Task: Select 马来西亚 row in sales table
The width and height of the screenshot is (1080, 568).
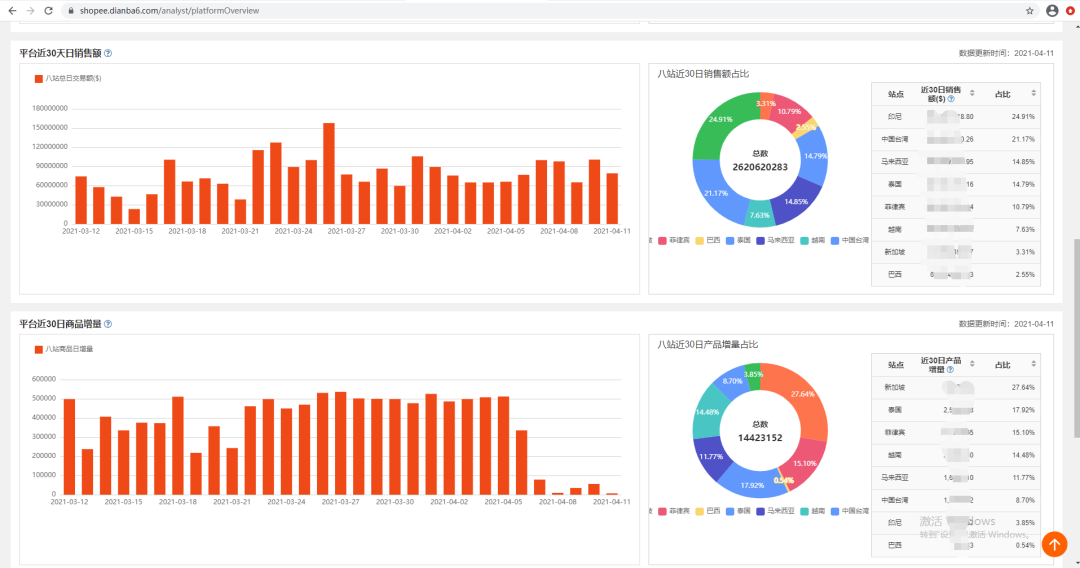Action: pyautogui.click(x=956, y=162)
